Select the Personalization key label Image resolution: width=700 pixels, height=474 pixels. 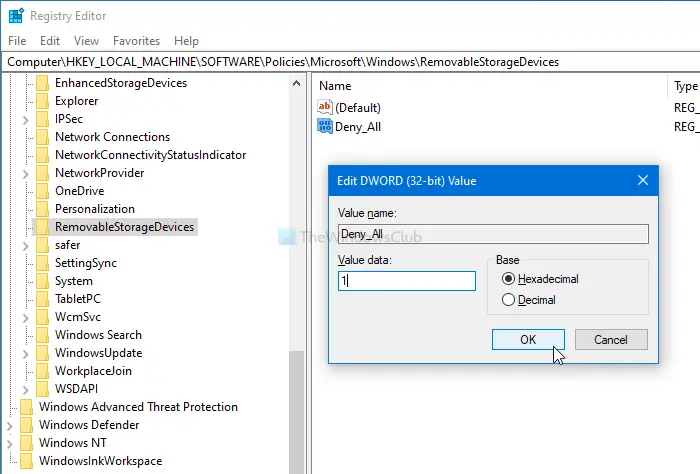[x=95, y=209]
